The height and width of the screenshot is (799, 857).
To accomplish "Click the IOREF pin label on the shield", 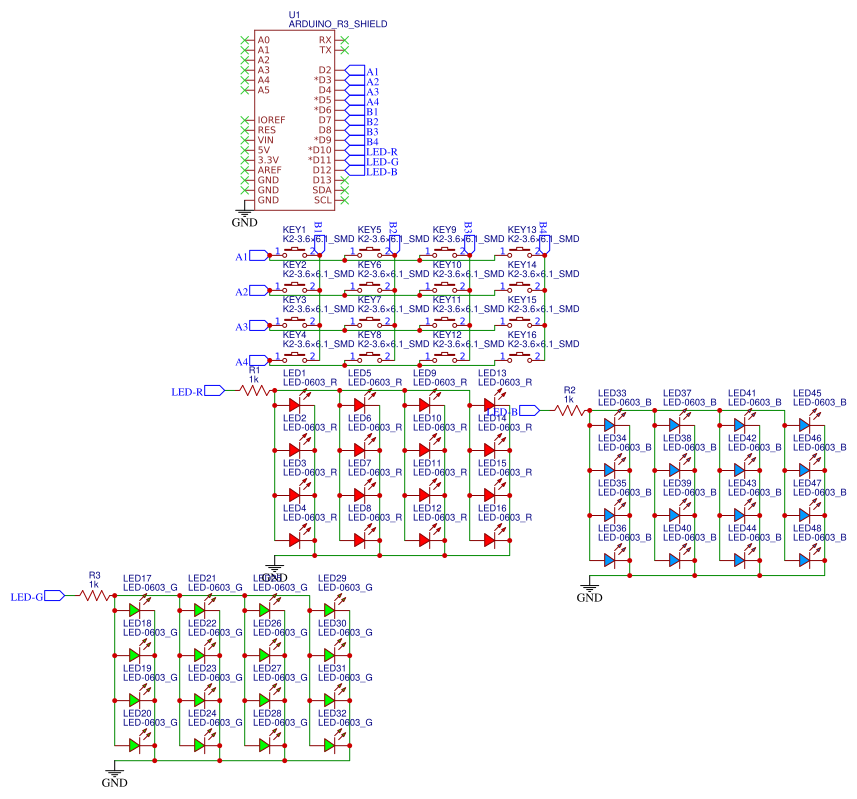I will pyautogui.click(x=271, y=120).
